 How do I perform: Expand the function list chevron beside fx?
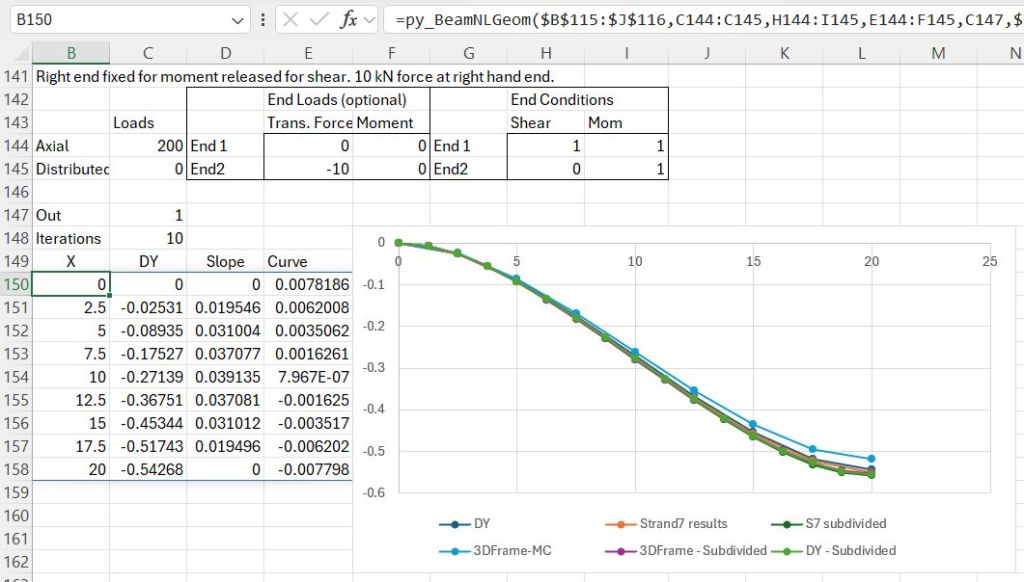click(371, 20)
